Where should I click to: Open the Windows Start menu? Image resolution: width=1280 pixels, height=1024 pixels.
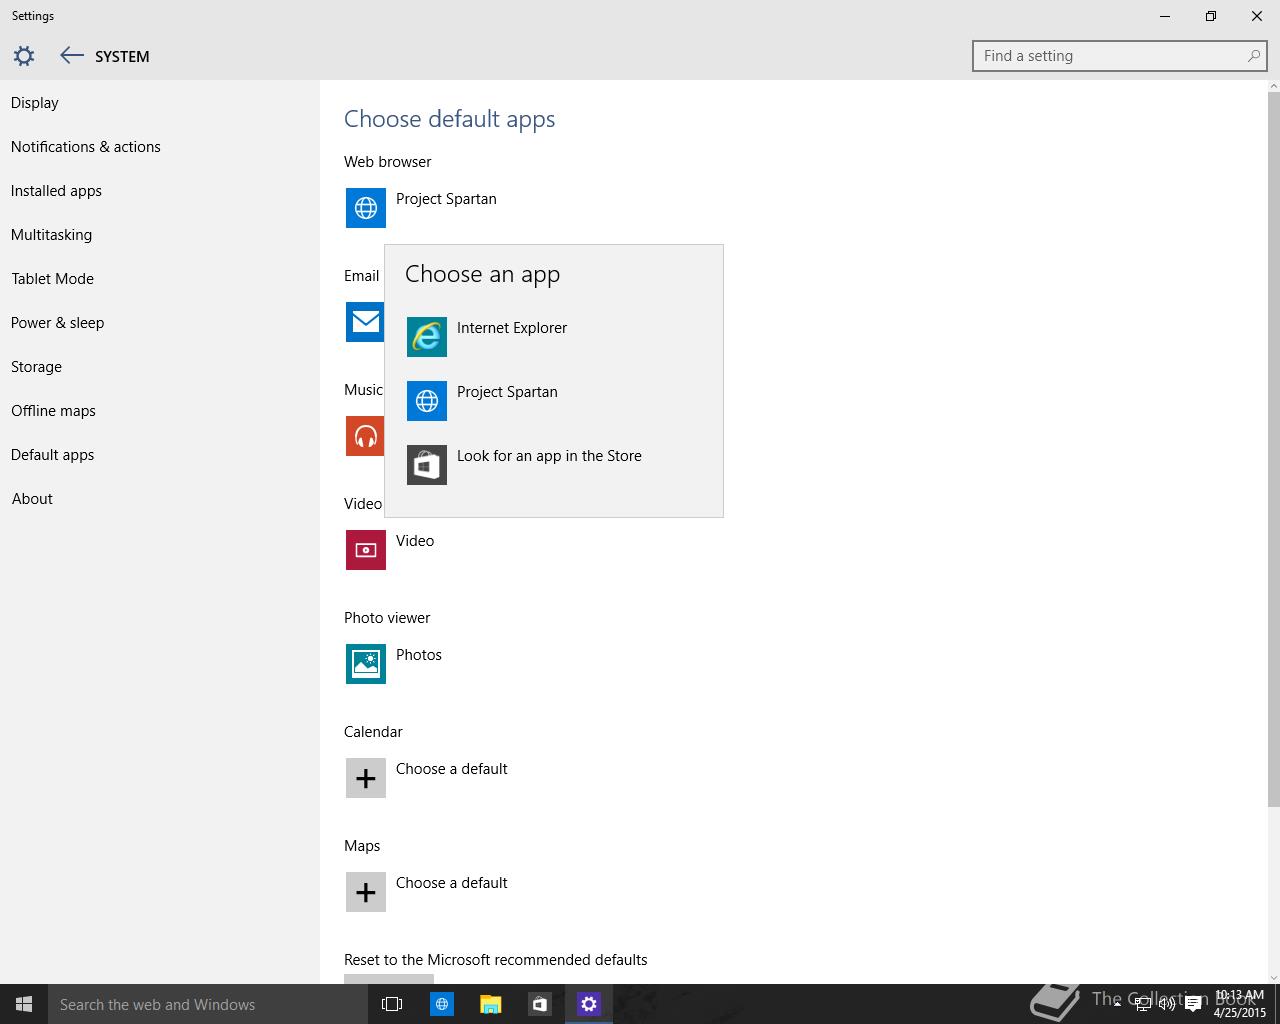click(24, 1004)
